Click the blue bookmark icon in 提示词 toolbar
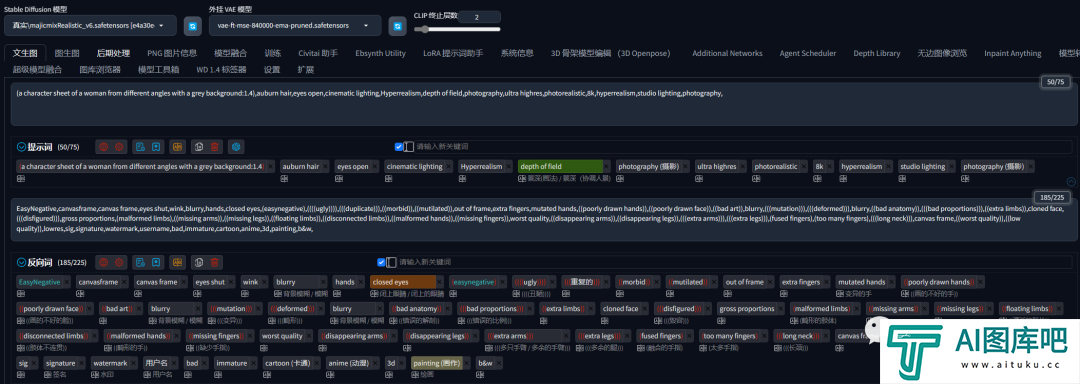 [x=156, y=147]
